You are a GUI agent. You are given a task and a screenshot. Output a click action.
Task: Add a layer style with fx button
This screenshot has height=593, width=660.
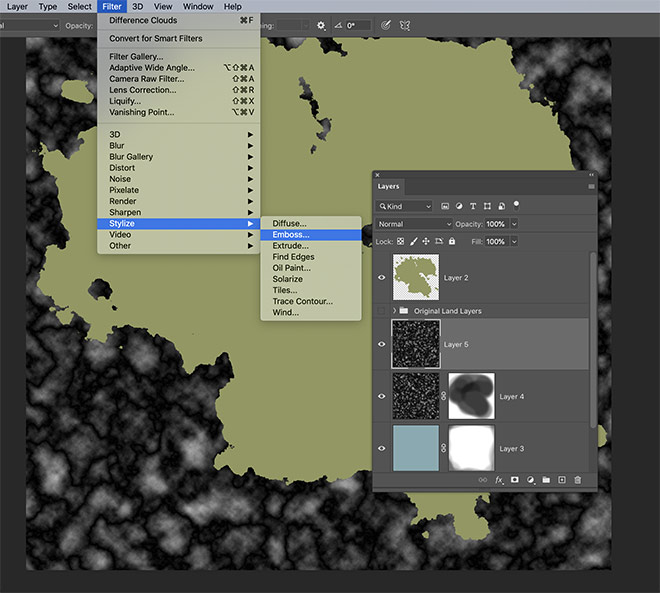[x=497, y=480]
